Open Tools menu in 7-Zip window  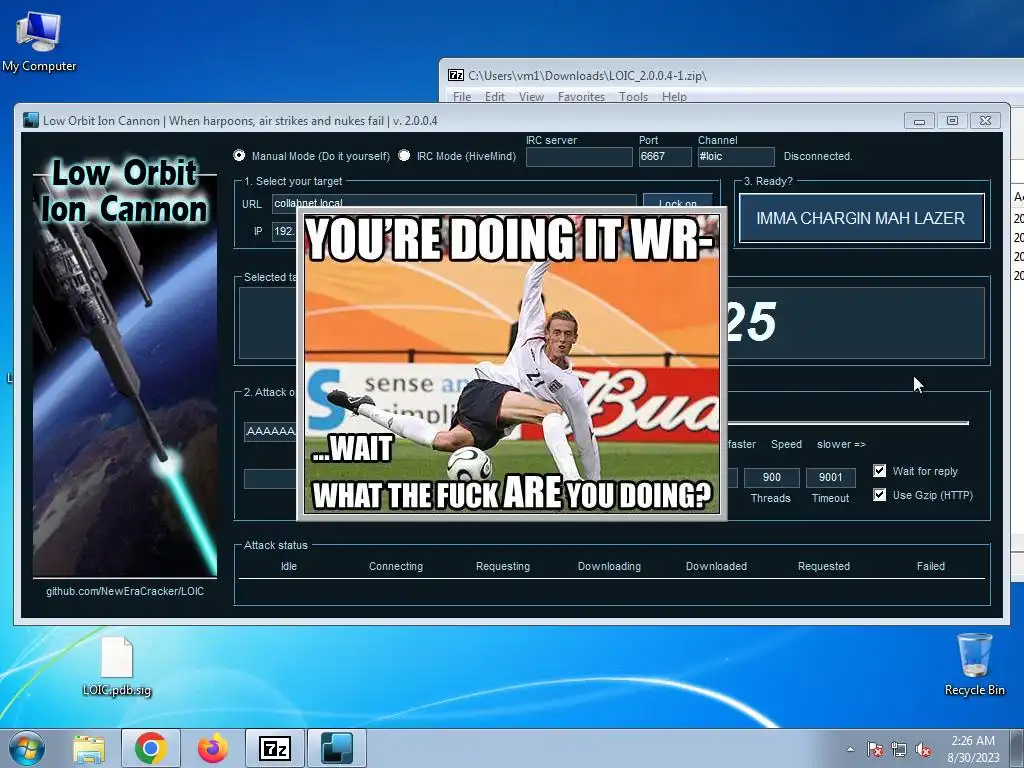(x=633, y=97)
